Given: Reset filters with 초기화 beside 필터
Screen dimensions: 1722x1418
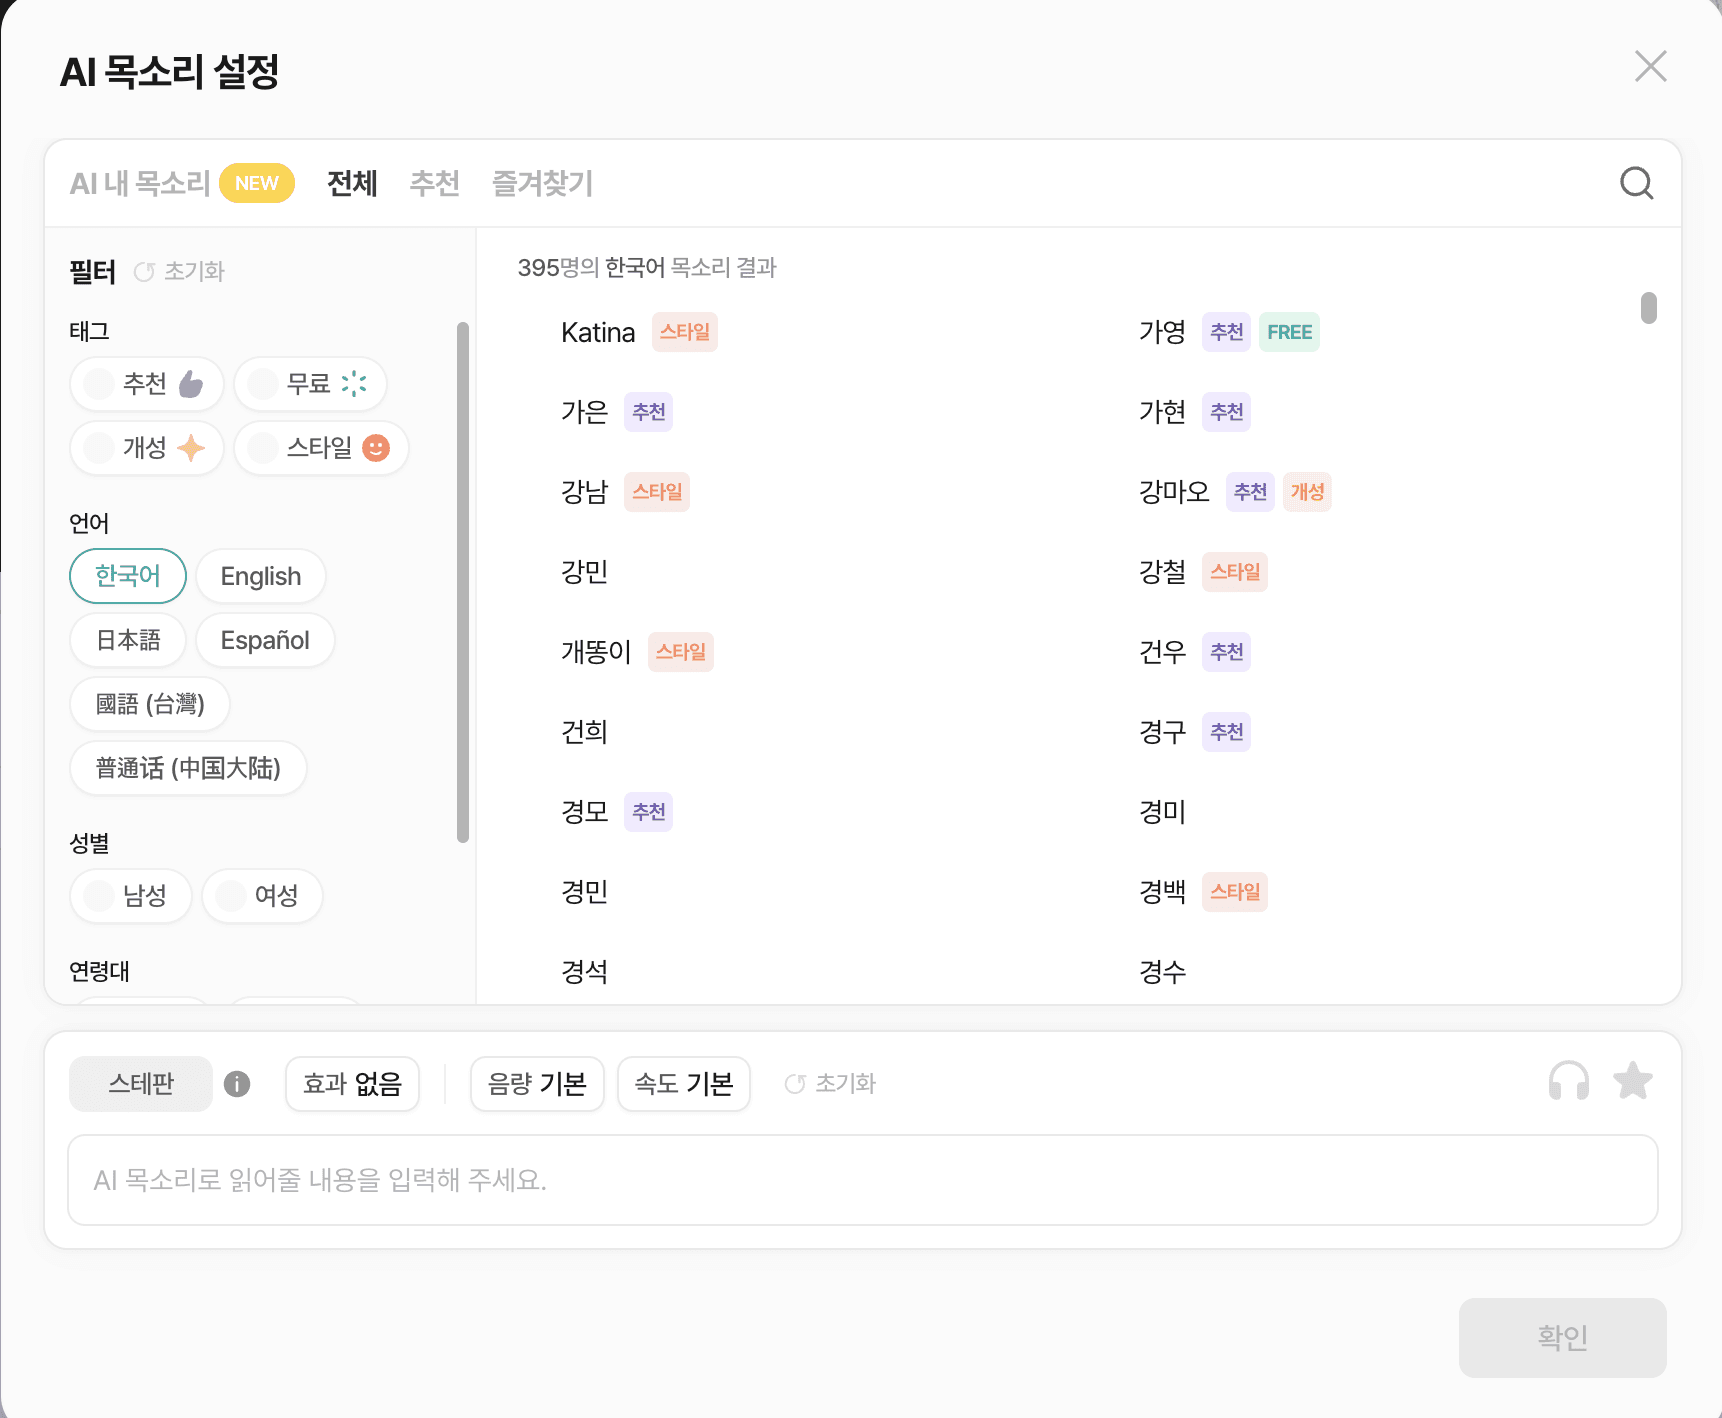Looking at the screenshot, I should click(180, 272).
